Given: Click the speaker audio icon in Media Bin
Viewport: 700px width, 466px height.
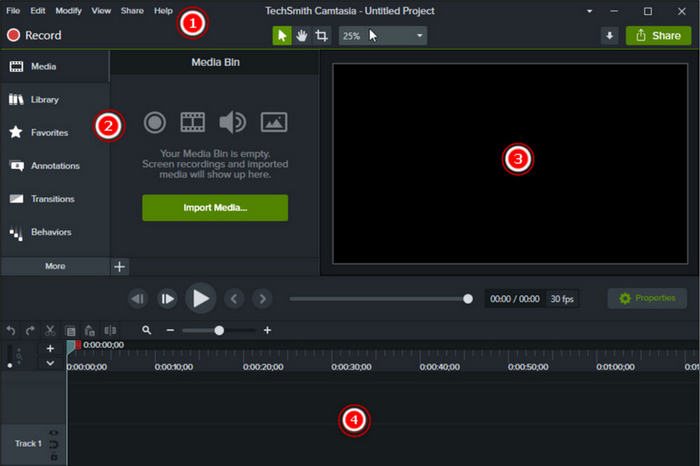Looking at the screenshot, I should (232, 122).
